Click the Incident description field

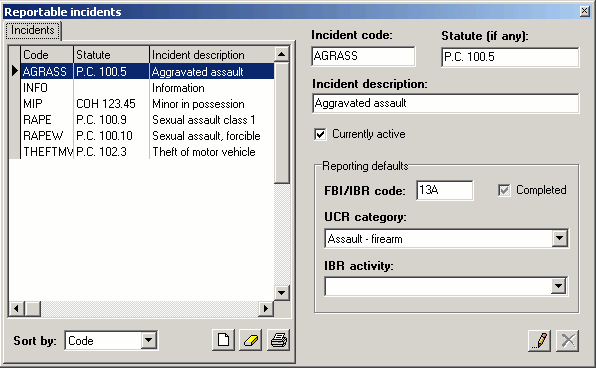(x=446, y=103)
